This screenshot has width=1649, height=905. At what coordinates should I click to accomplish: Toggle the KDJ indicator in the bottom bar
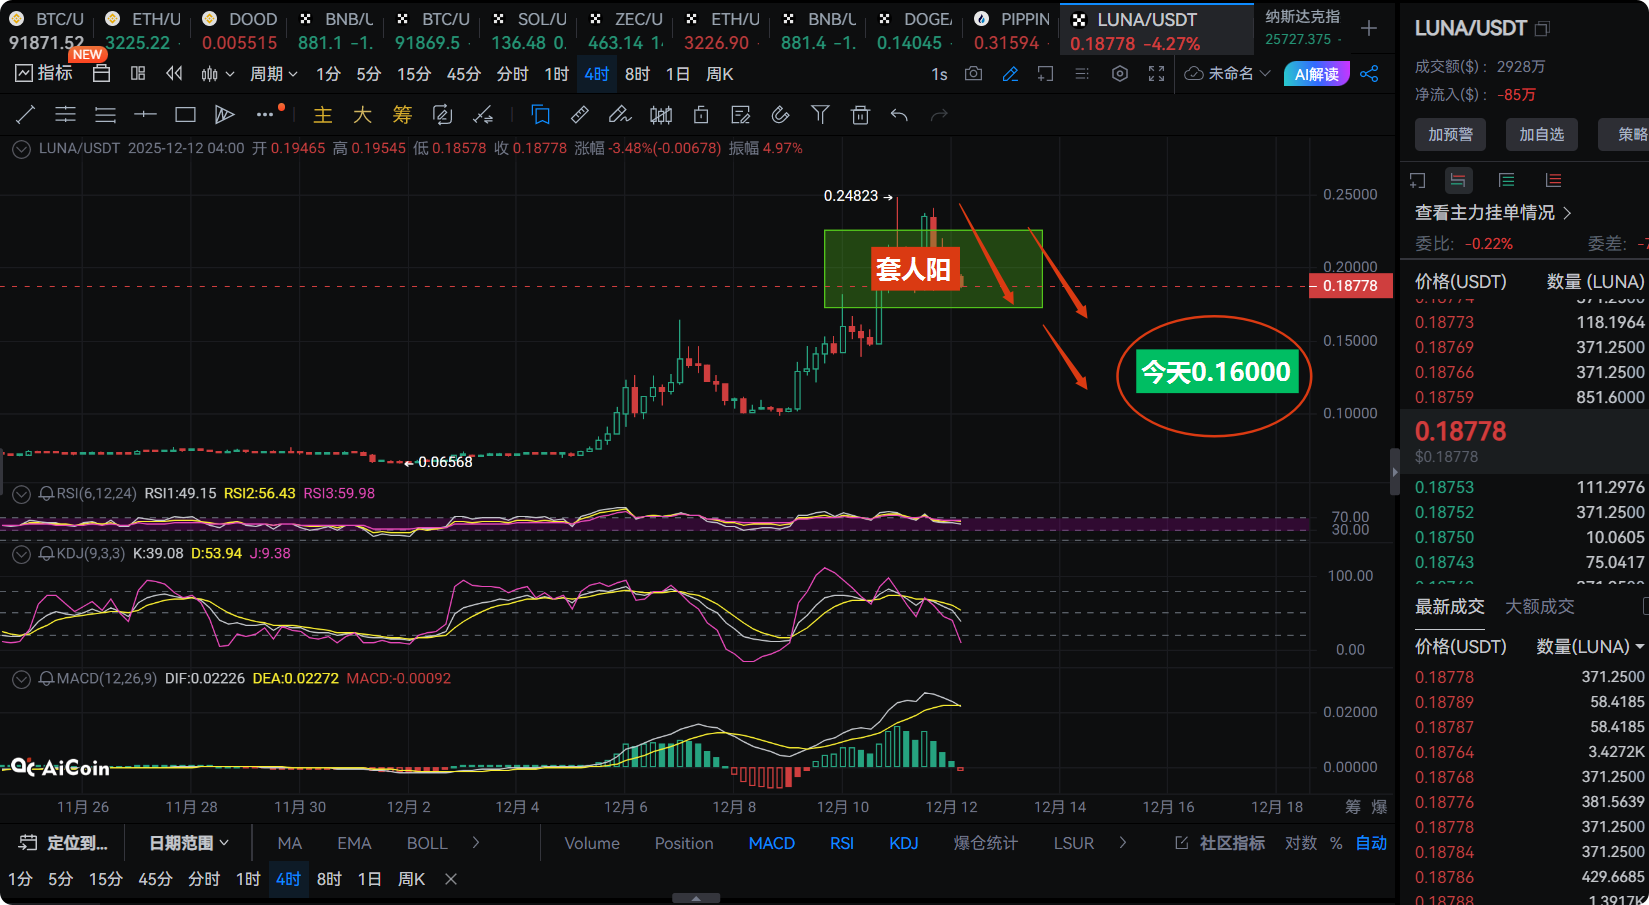click(903, 843)
